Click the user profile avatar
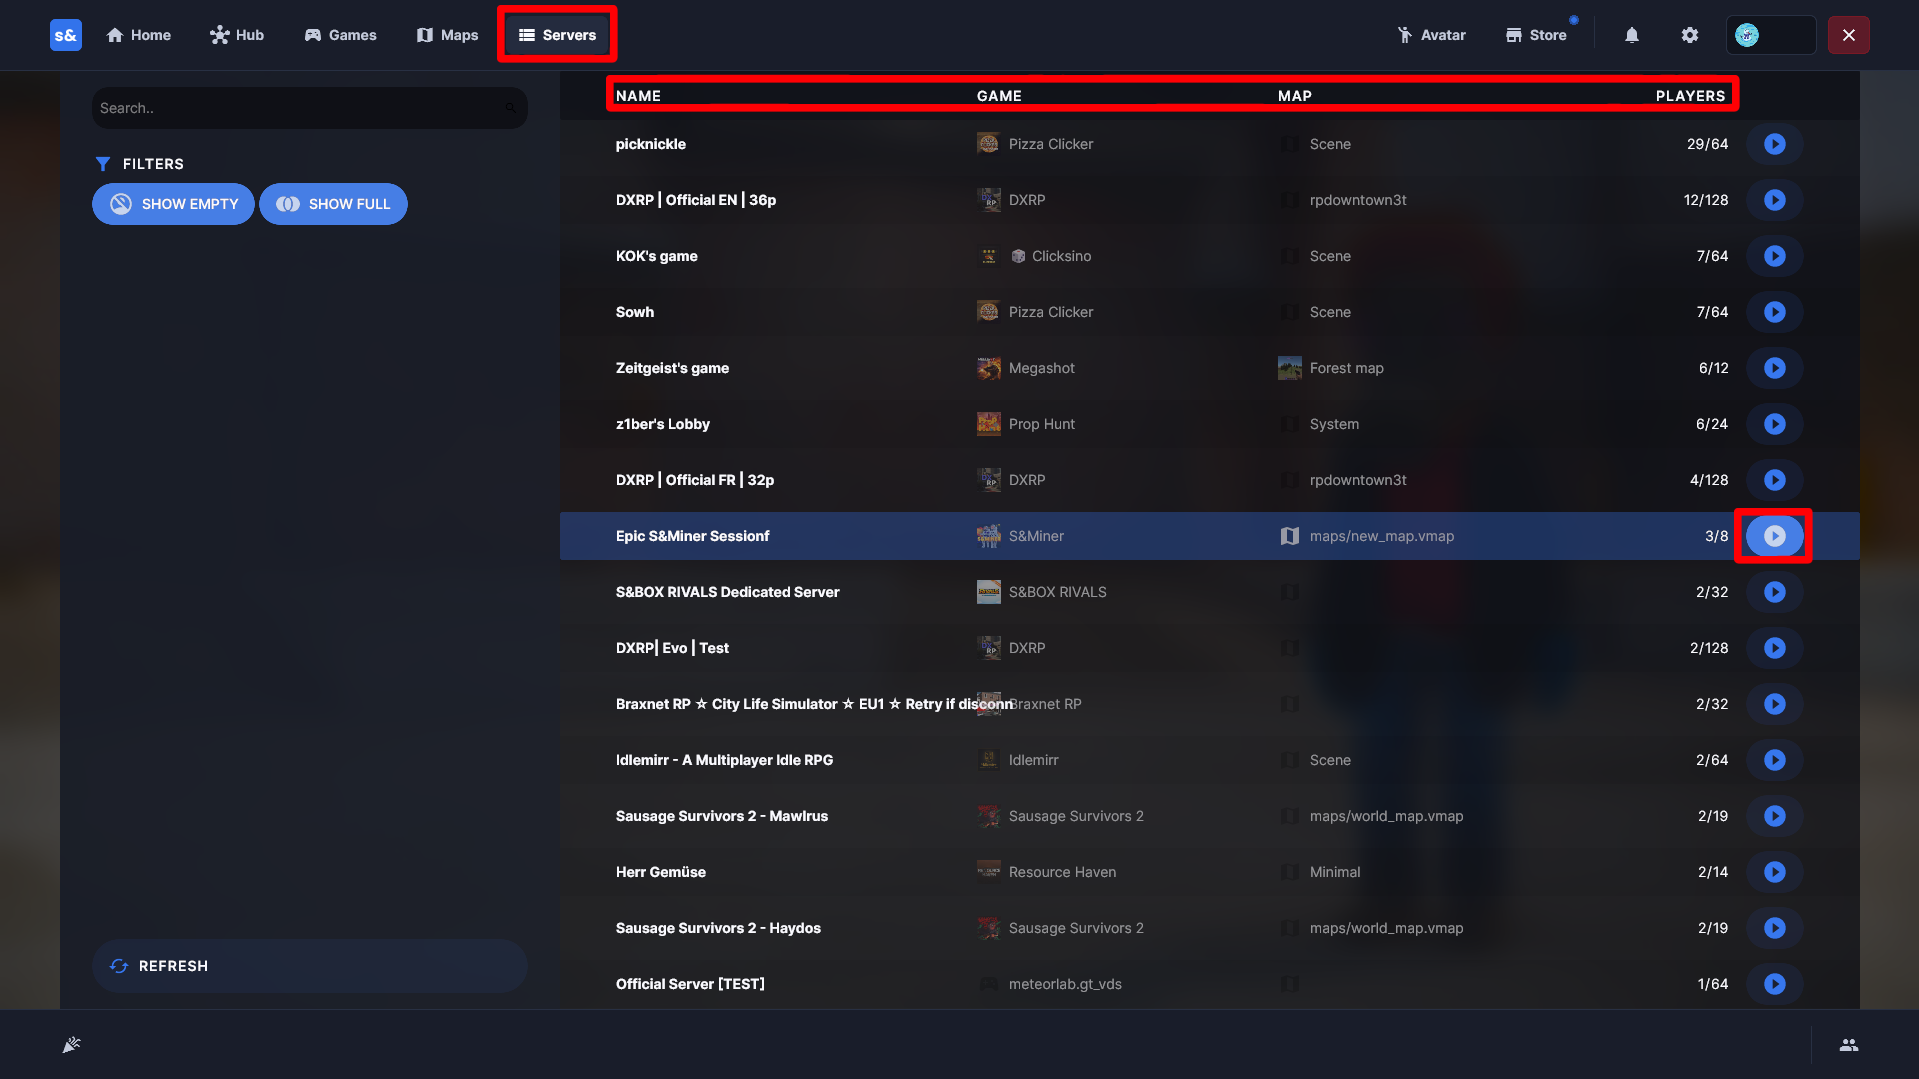The height and width of the screenshot is (1079, 1919). [x=1747, y=35]
